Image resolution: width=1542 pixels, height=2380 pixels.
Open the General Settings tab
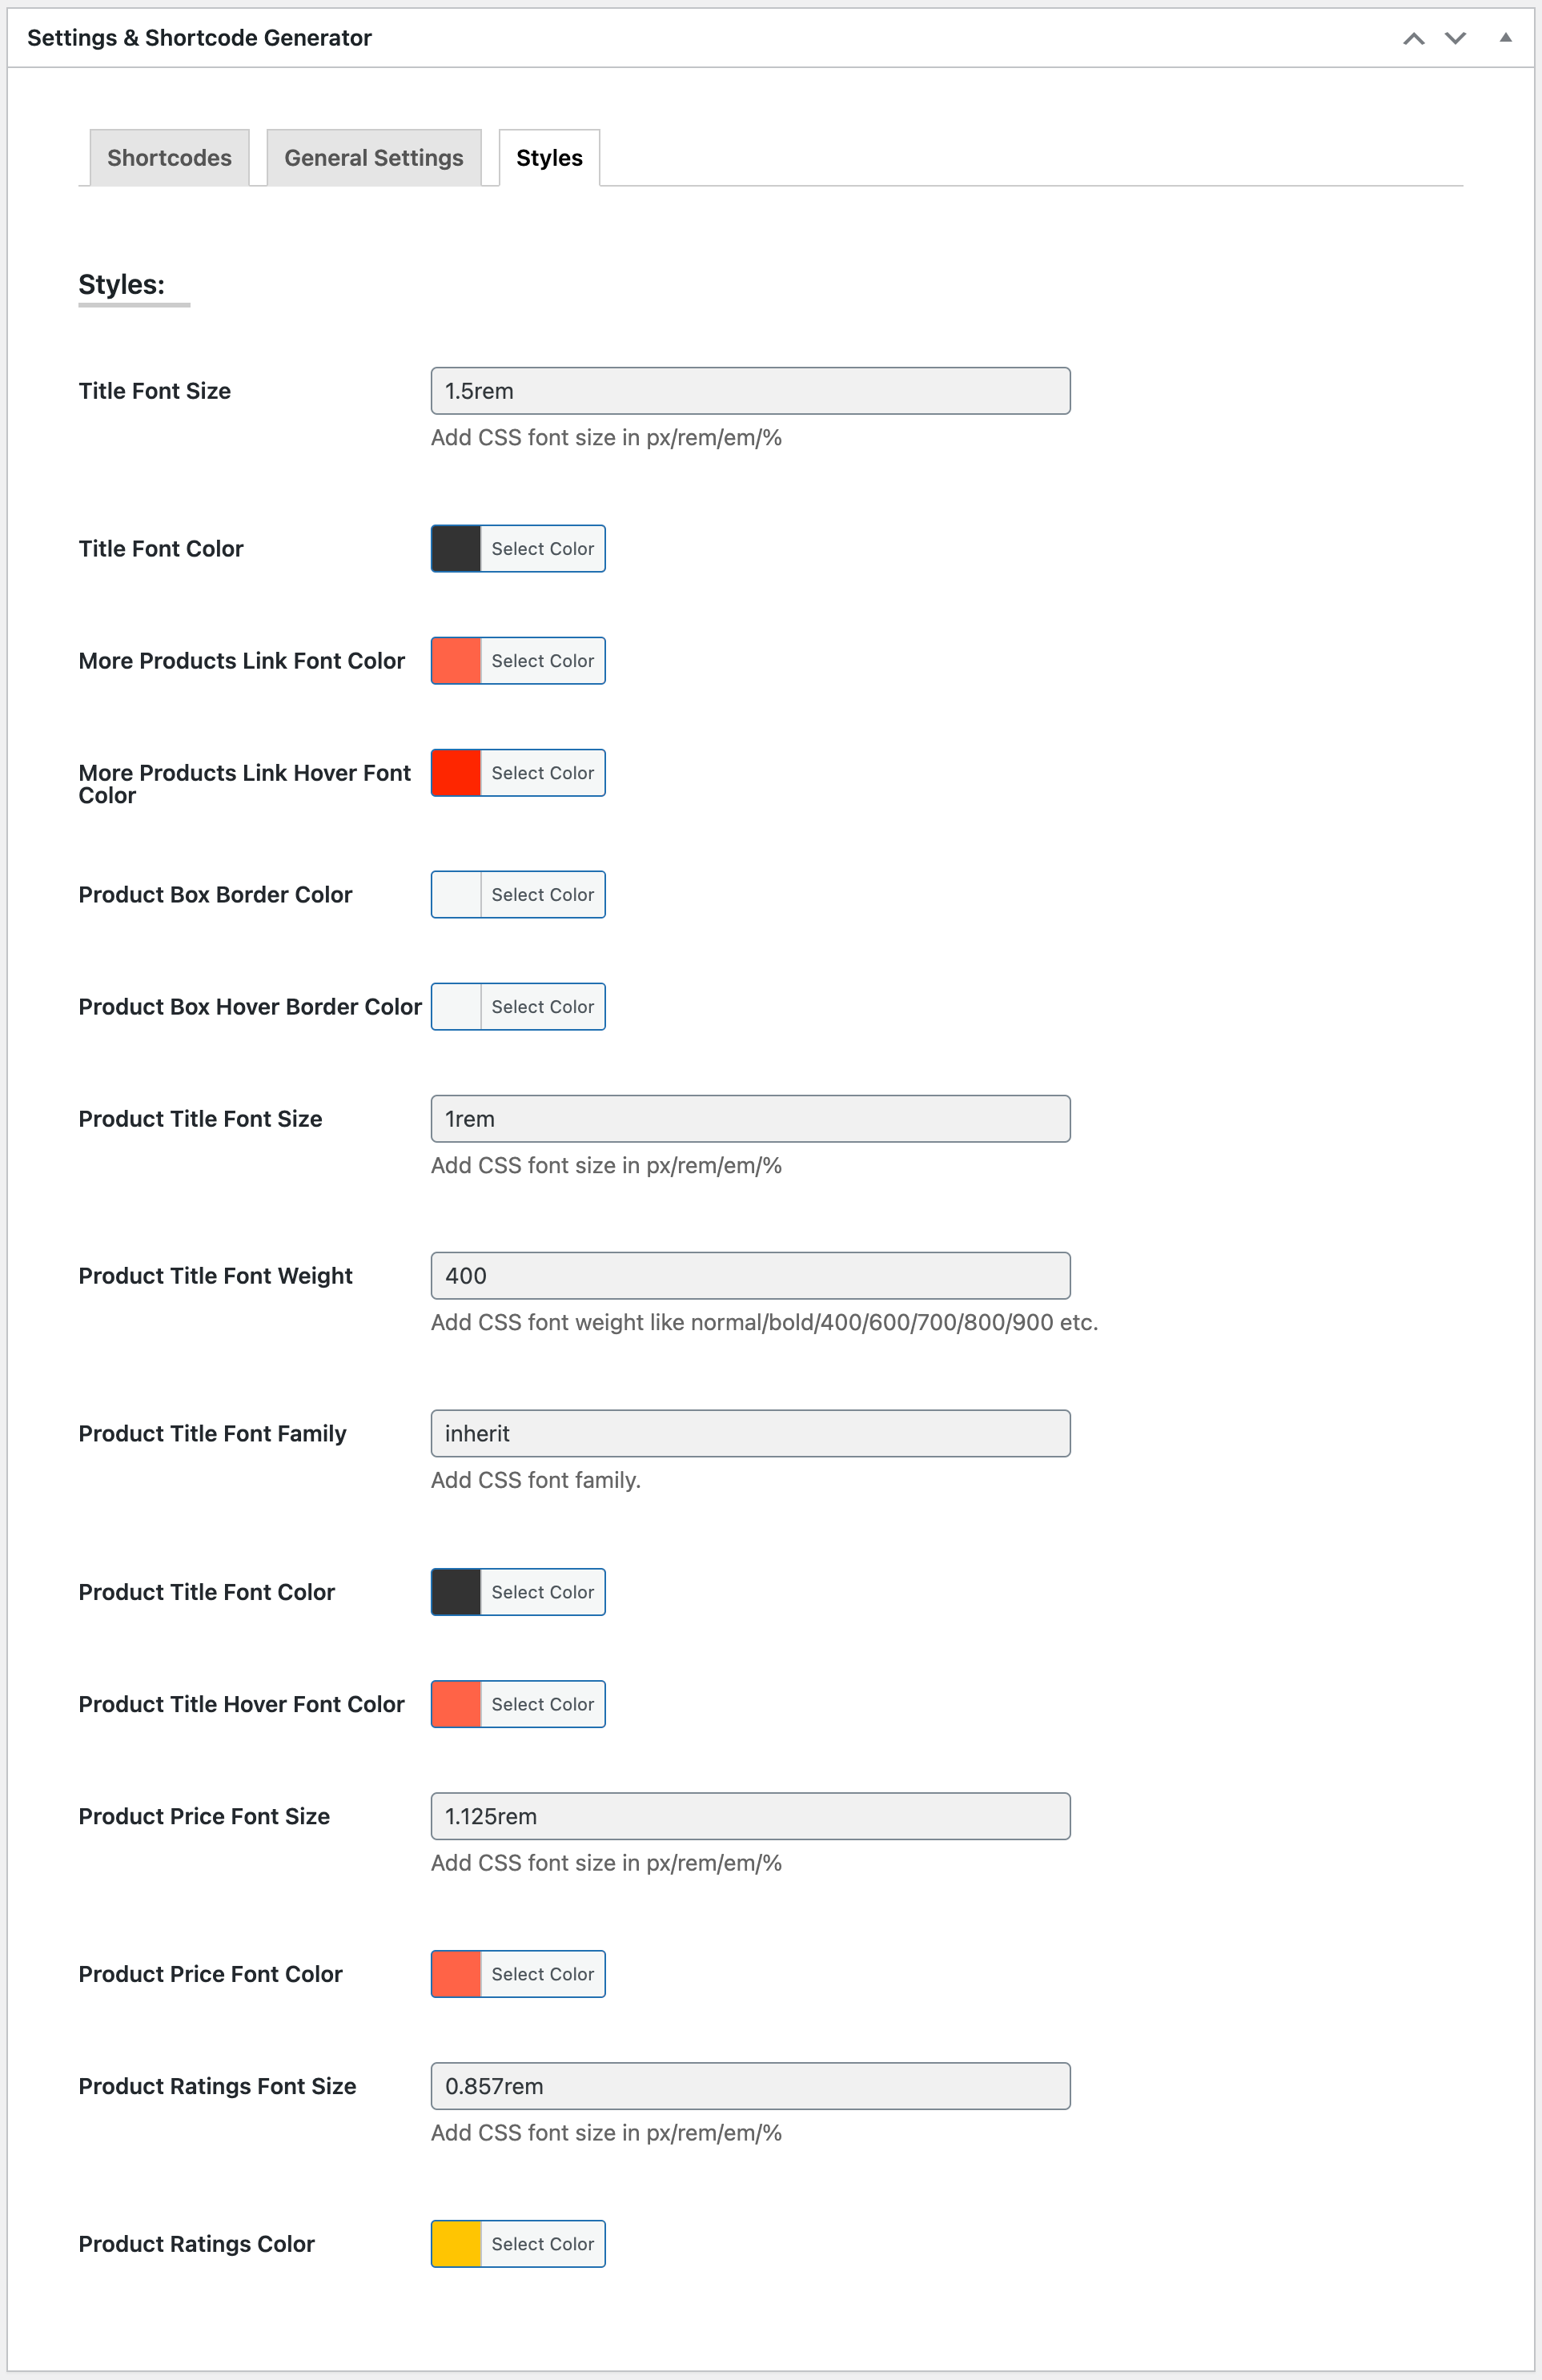coord(374,158)
